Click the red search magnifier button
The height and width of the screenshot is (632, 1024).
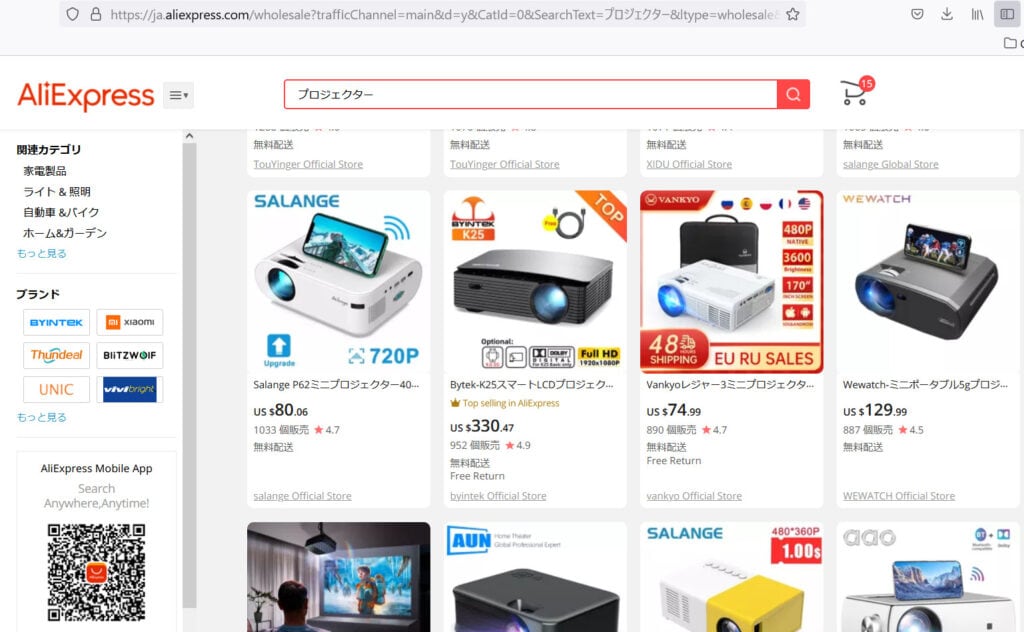[793, 95]
